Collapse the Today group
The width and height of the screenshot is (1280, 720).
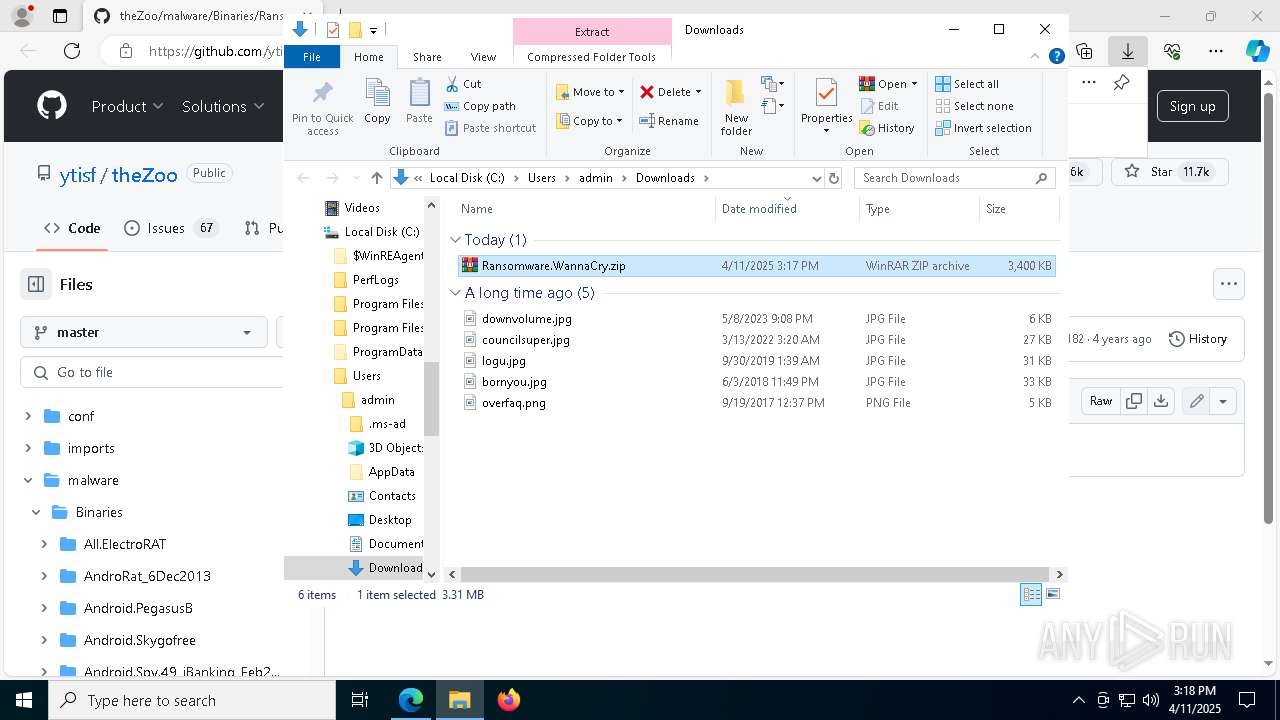456,240
